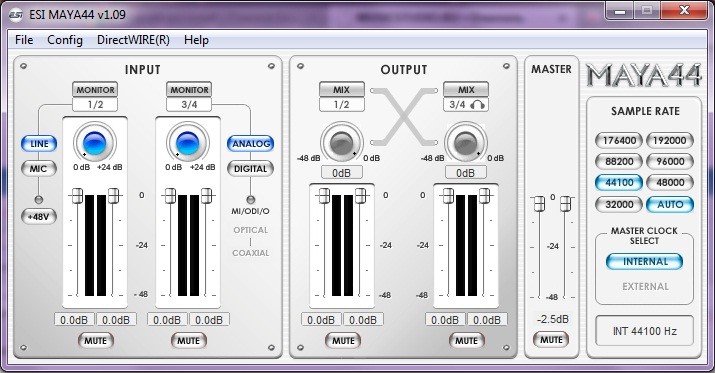This screenshot has height=373, width=715.
Task: Set sample rate to 176400
Action: coord(619,140)
